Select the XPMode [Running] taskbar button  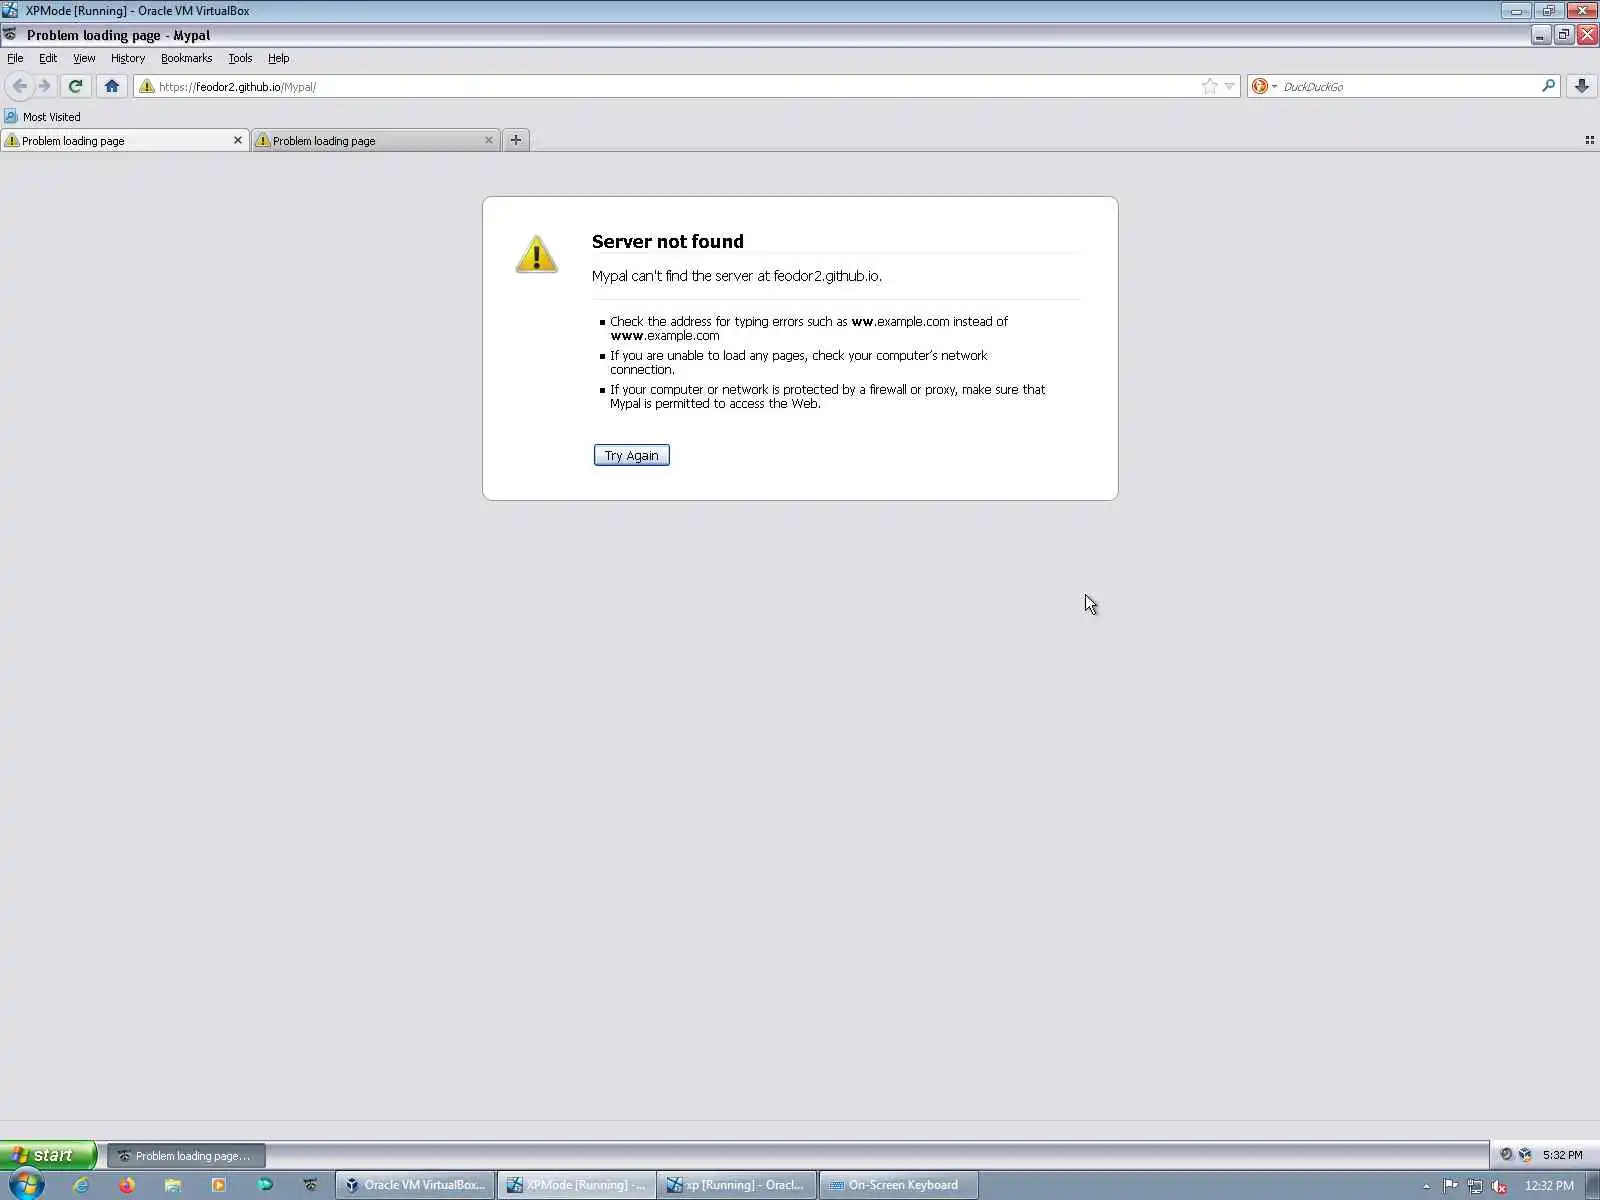(577, 1185)
